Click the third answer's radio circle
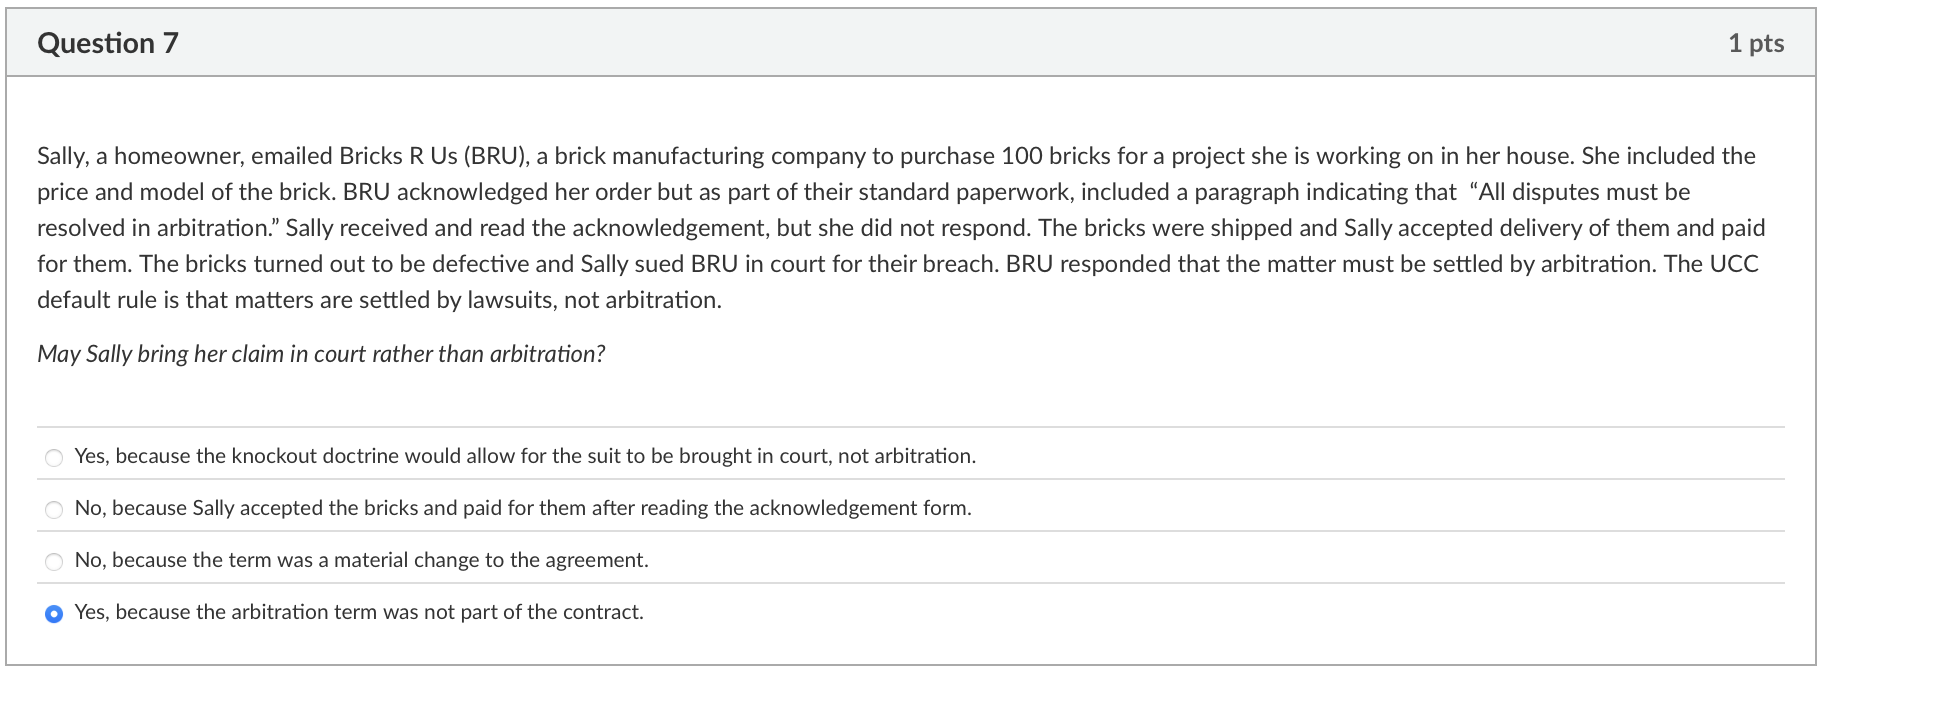This screenshot has width=1938, height=716. coord(53,560)
